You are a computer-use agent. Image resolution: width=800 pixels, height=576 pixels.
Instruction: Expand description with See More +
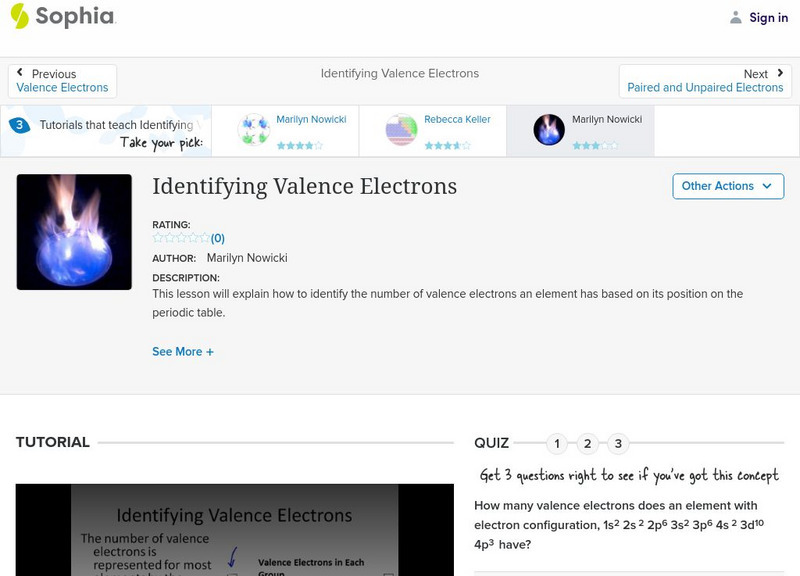183,352
